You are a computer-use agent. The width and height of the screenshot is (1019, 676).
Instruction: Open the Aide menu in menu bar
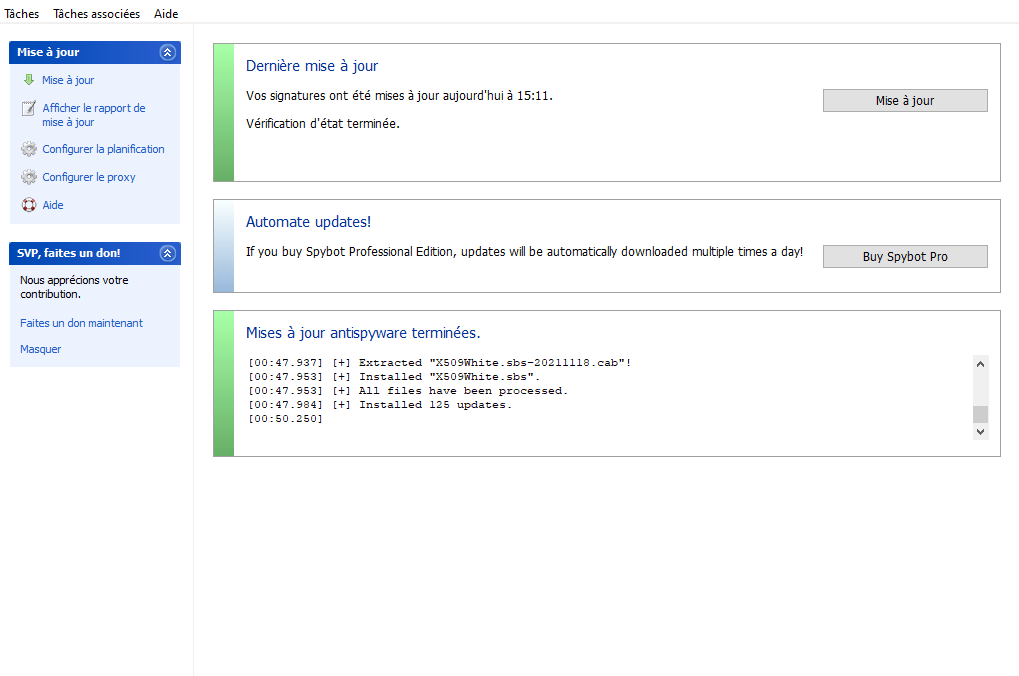click(166, 14)
